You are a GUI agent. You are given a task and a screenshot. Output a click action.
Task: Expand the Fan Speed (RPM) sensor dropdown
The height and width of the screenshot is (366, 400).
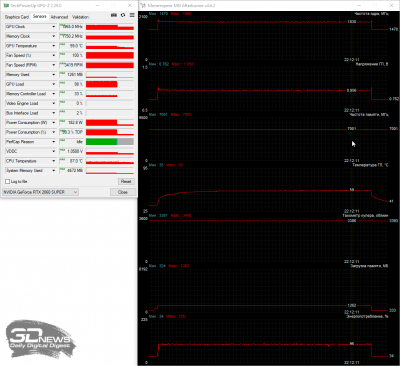[x=53, y=65]
